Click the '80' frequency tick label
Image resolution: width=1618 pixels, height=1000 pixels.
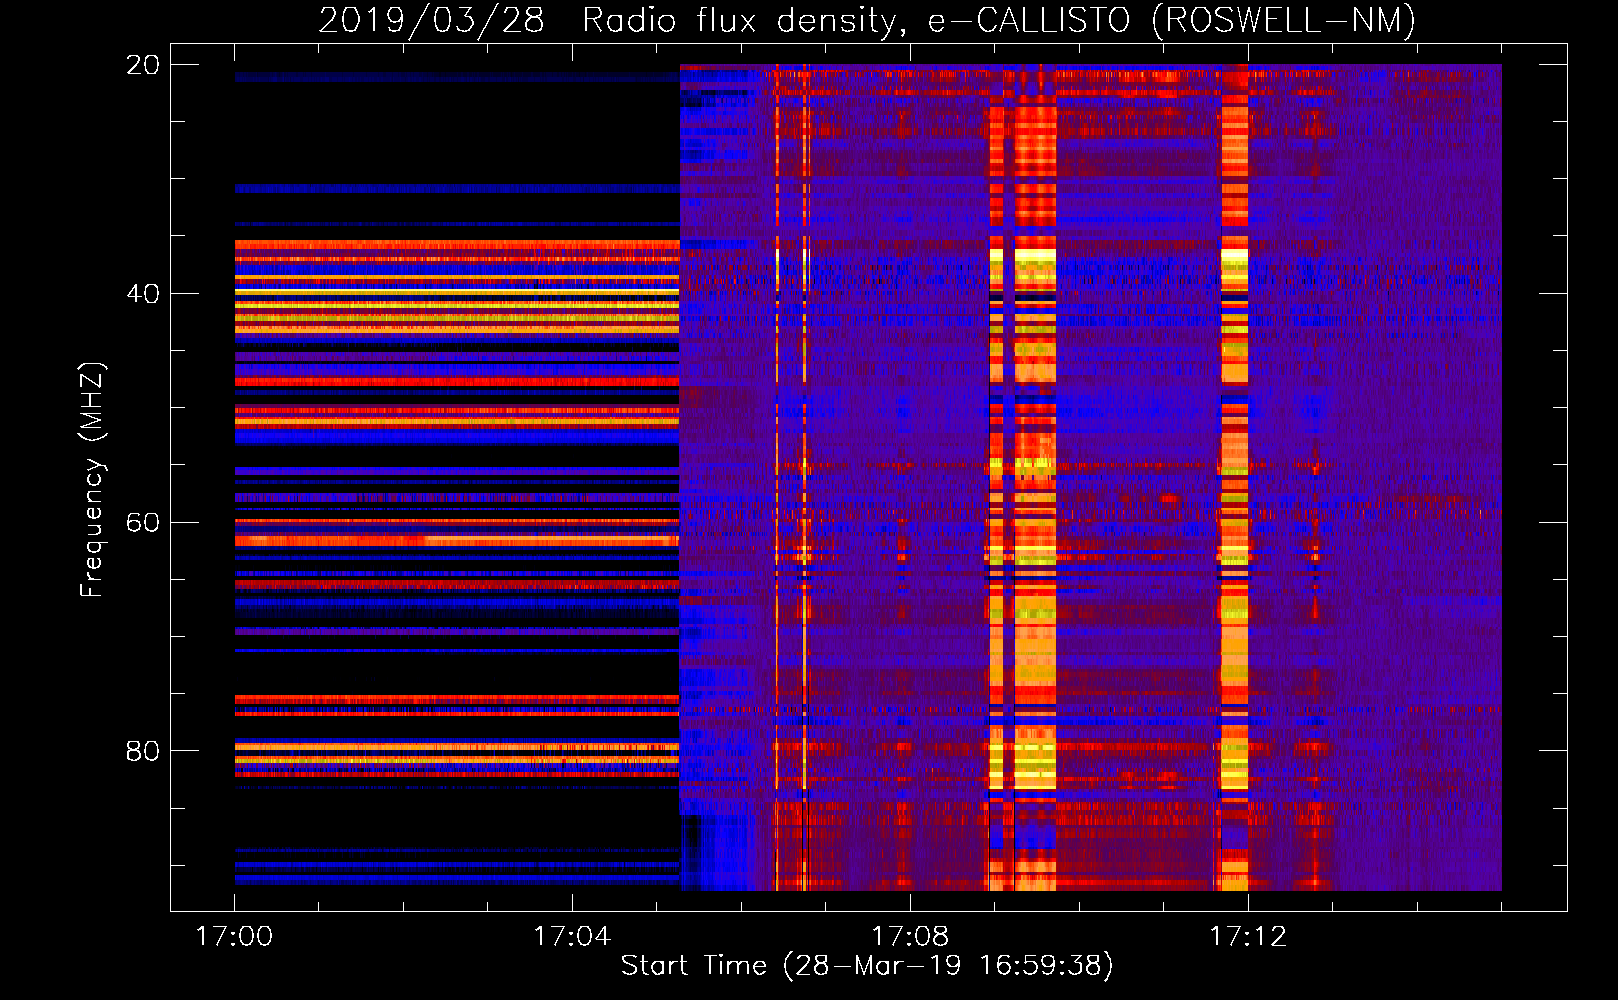[142, 751]
